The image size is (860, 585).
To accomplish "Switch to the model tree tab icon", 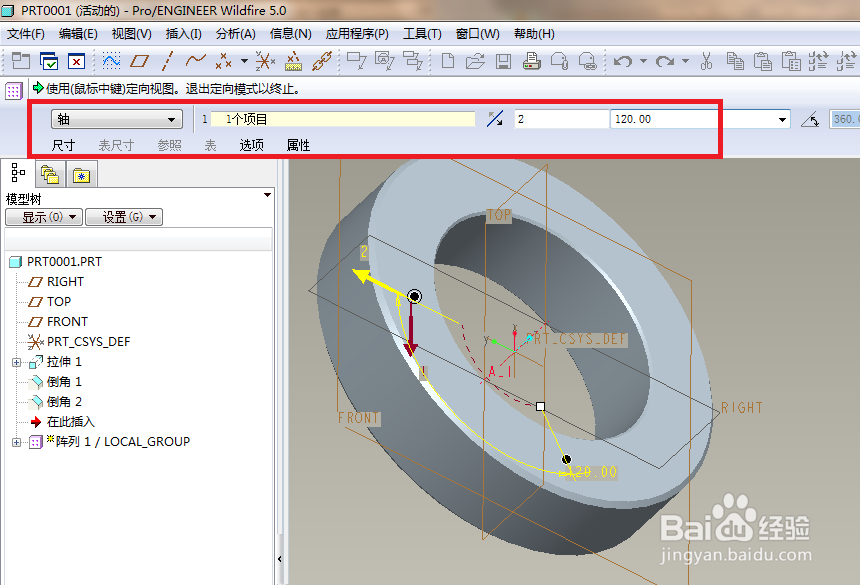I will tap(18, 174).
